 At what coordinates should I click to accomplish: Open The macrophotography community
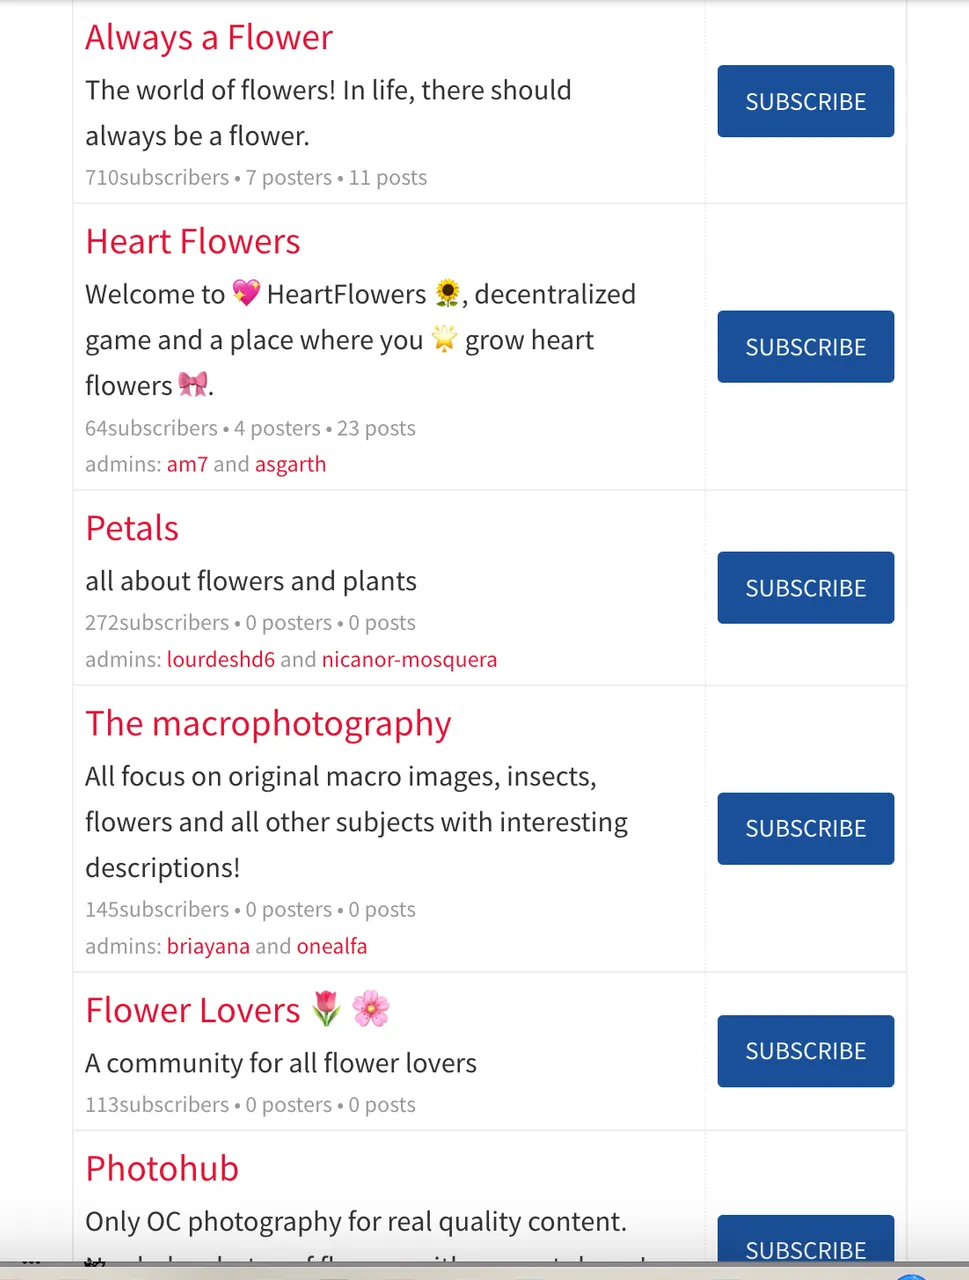point(268,724)
